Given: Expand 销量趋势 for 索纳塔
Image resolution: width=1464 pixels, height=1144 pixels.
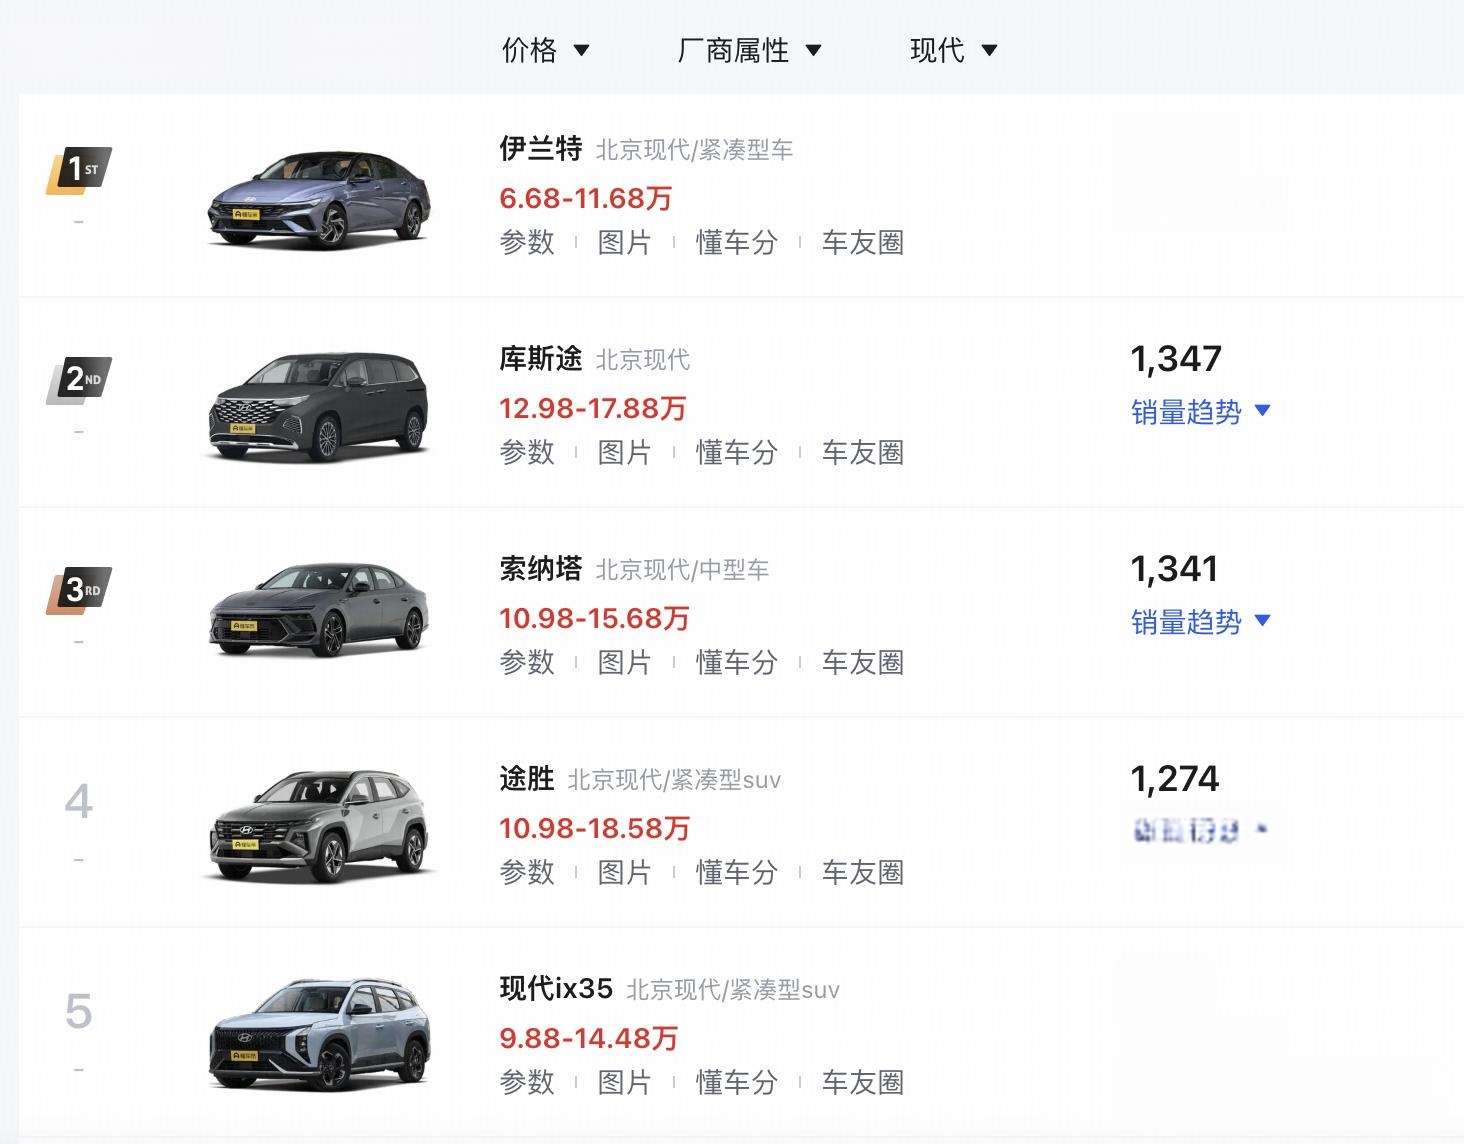Looking at the screenshot, I should tap(1200, 622).
